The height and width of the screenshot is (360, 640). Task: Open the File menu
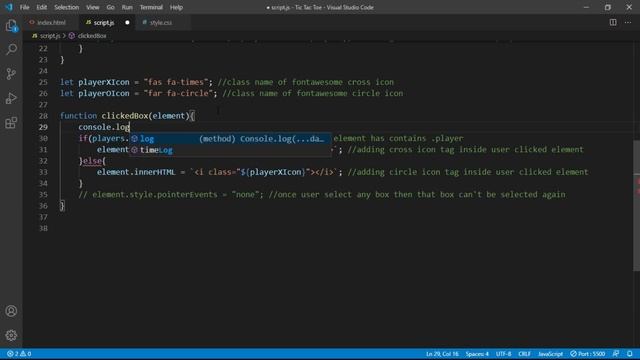click(24, 7)
